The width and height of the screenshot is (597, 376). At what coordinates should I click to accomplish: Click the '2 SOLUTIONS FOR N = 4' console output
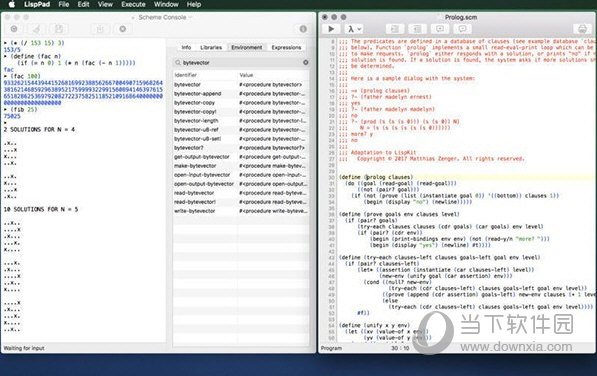tap(39, 130)
